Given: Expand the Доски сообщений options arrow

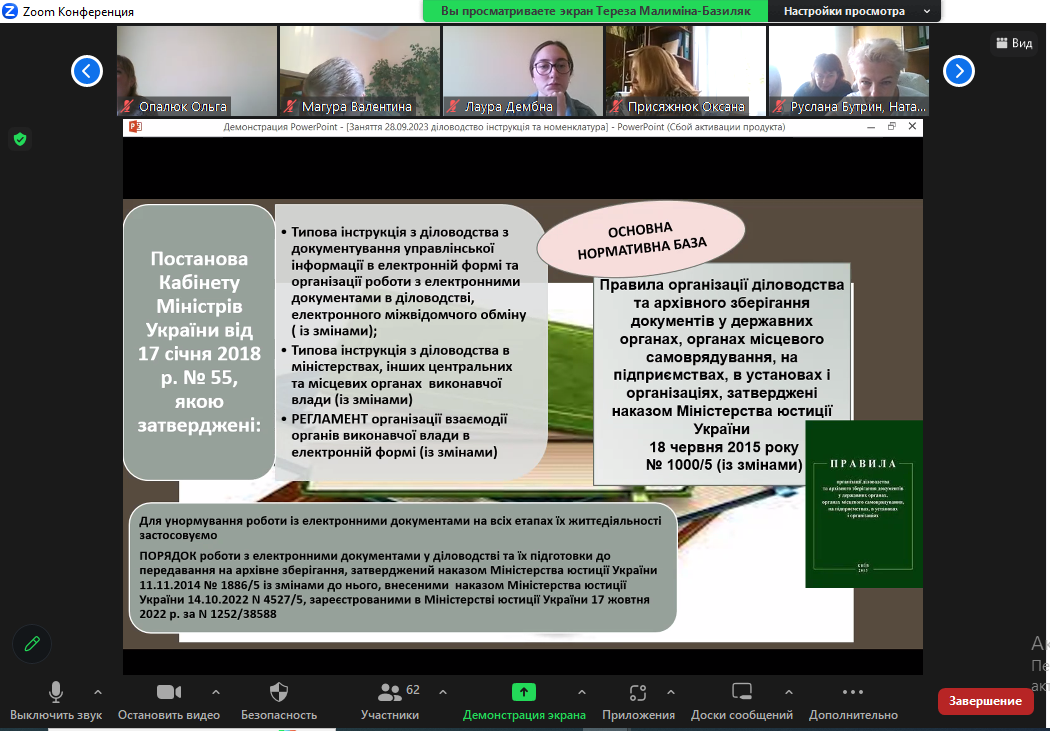Looking at the screenshot, I should [789, 692].
